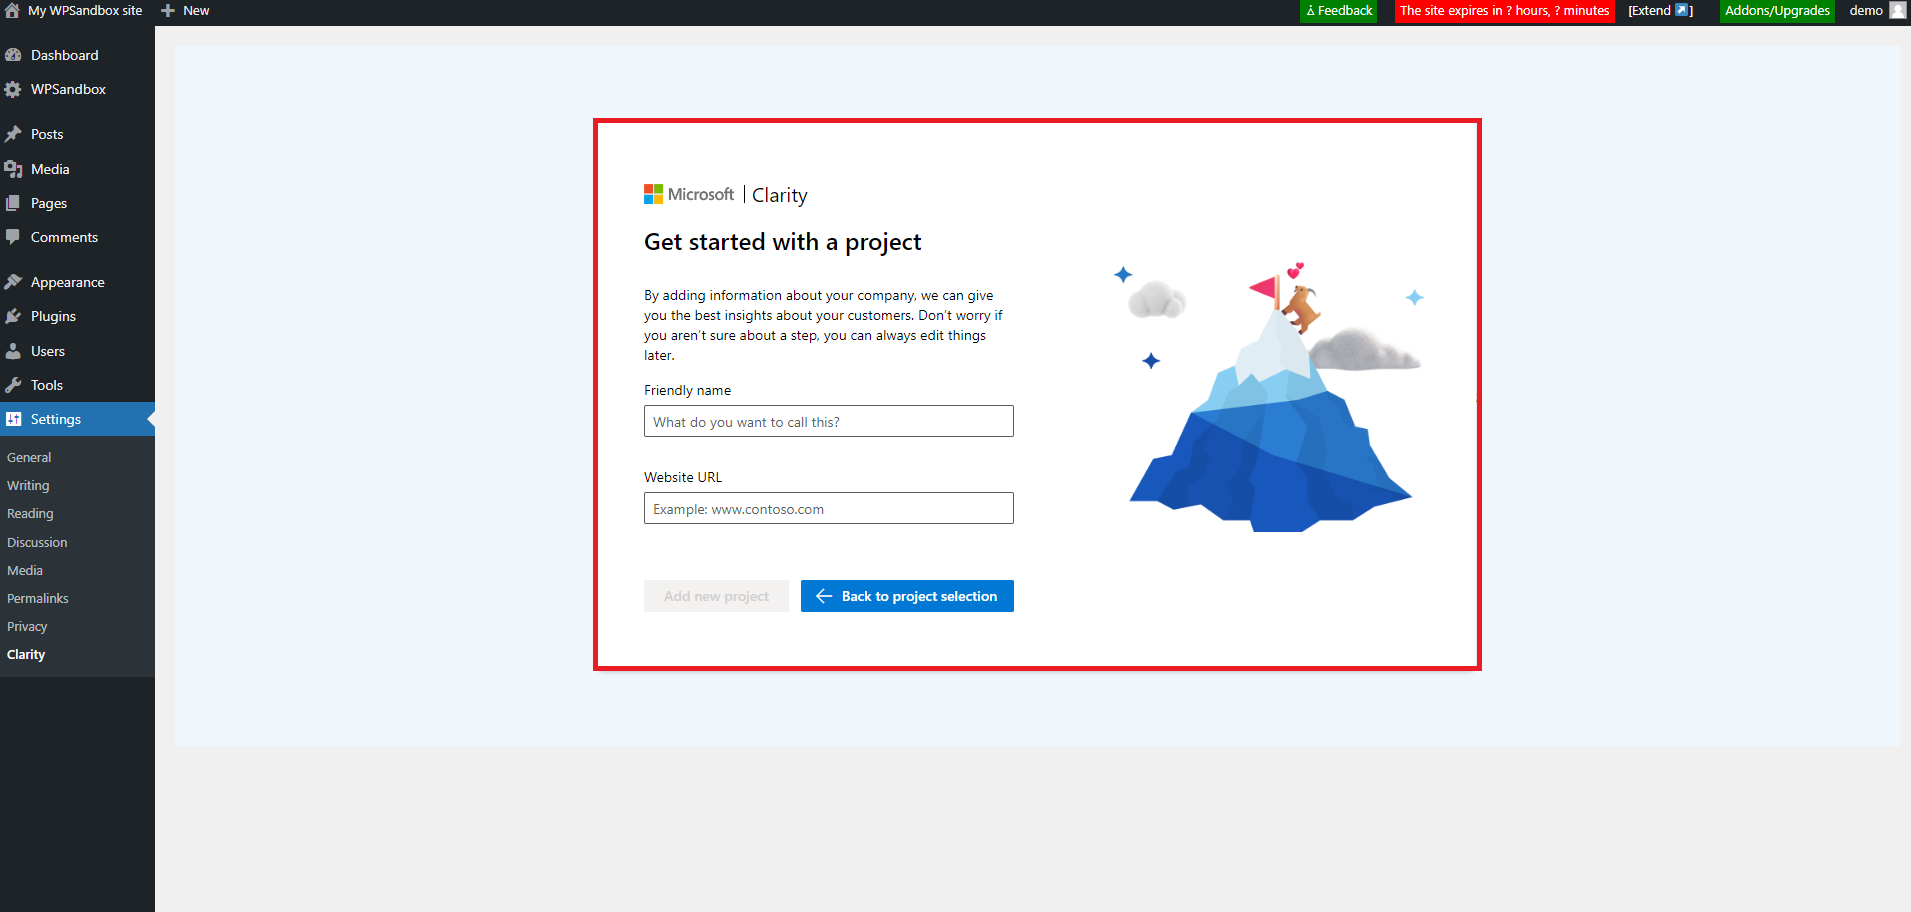Click the "Clarity" logo text
The image size is (1911, 912).
pos(780,195)
